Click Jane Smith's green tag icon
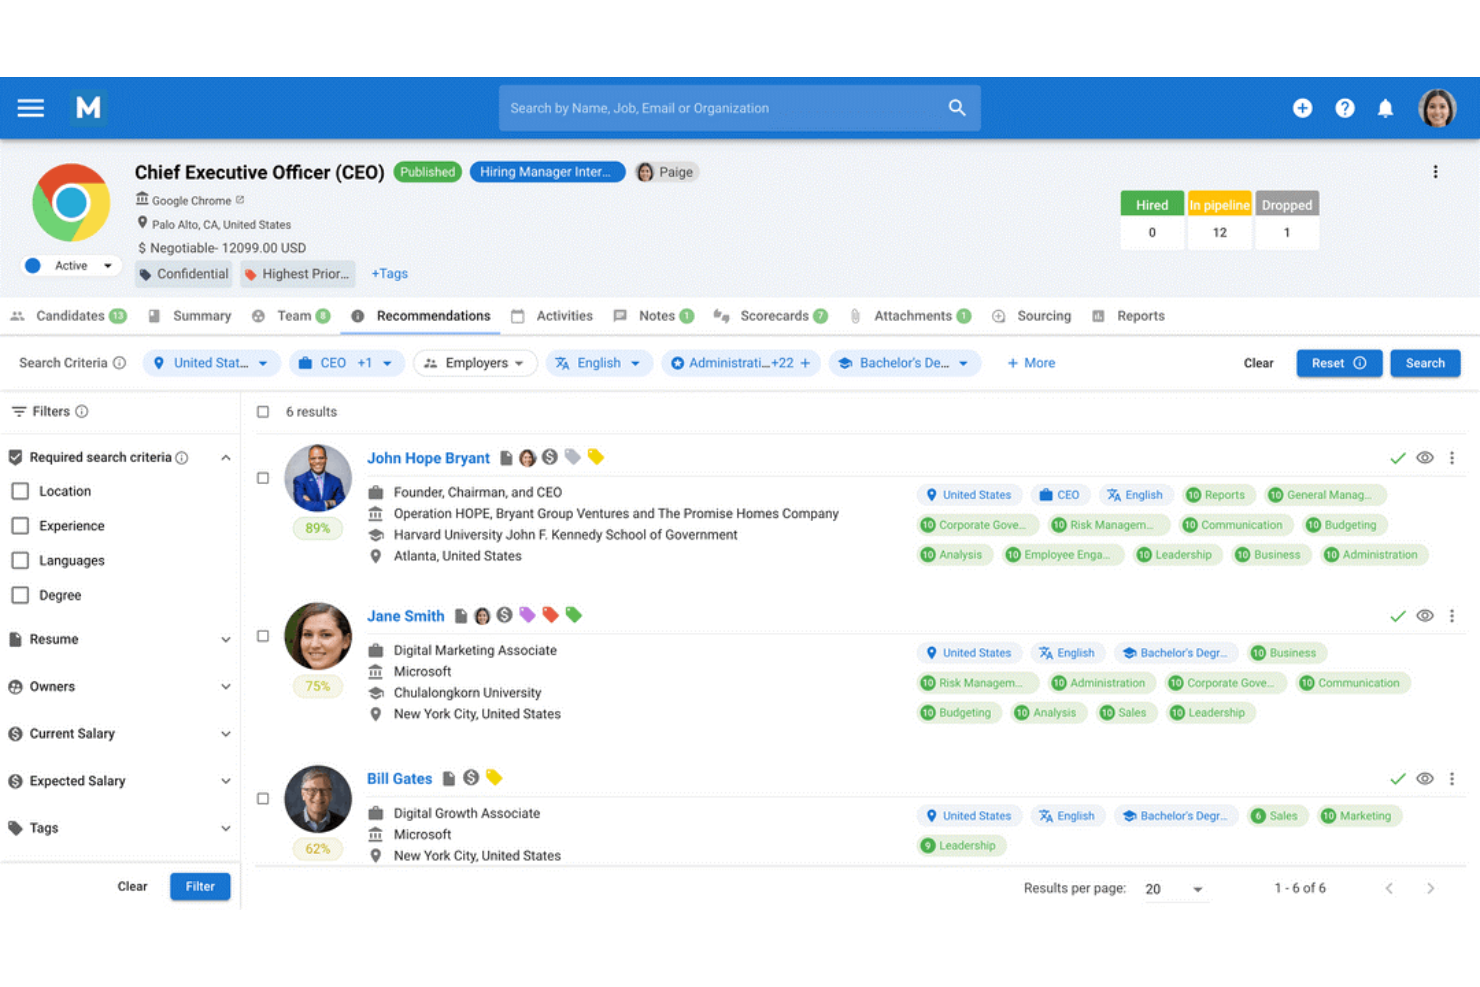 [x=573, y=615]
